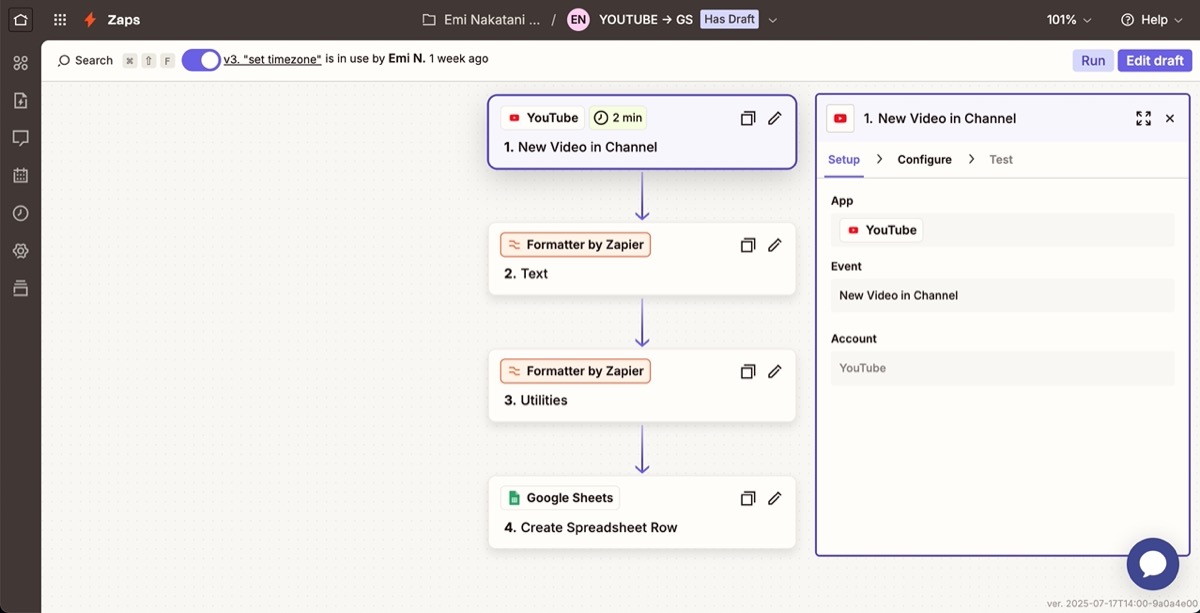
Task: Switch to the Setup tab
Action: coord(844,159)
